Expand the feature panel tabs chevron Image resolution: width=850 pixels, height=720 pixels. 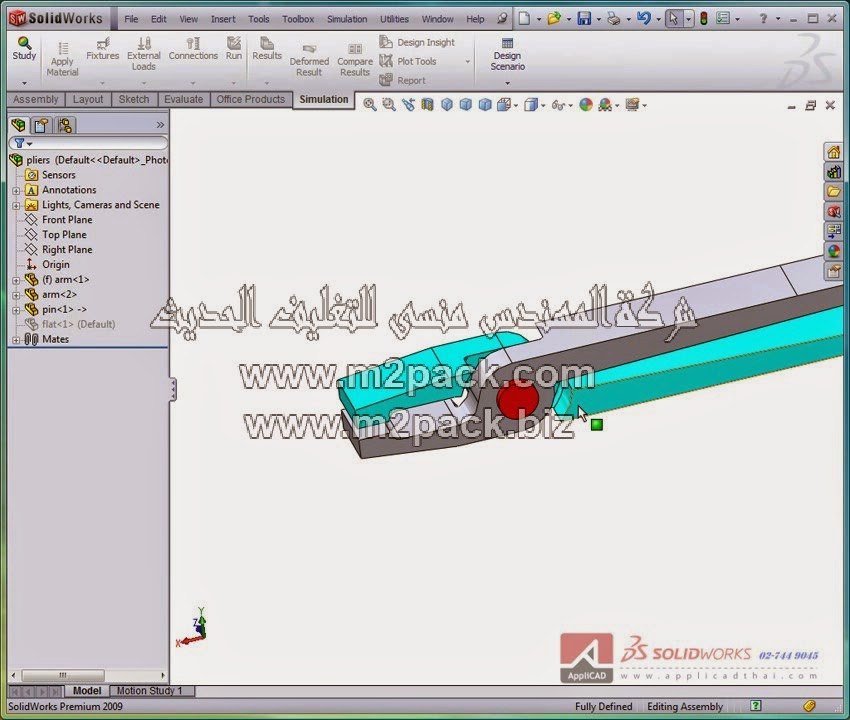[x=160, y=125]
